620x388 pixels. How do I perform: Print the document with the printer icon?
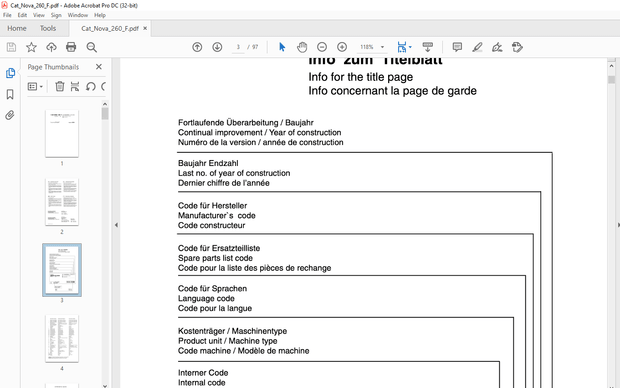[x=71, y=47]
